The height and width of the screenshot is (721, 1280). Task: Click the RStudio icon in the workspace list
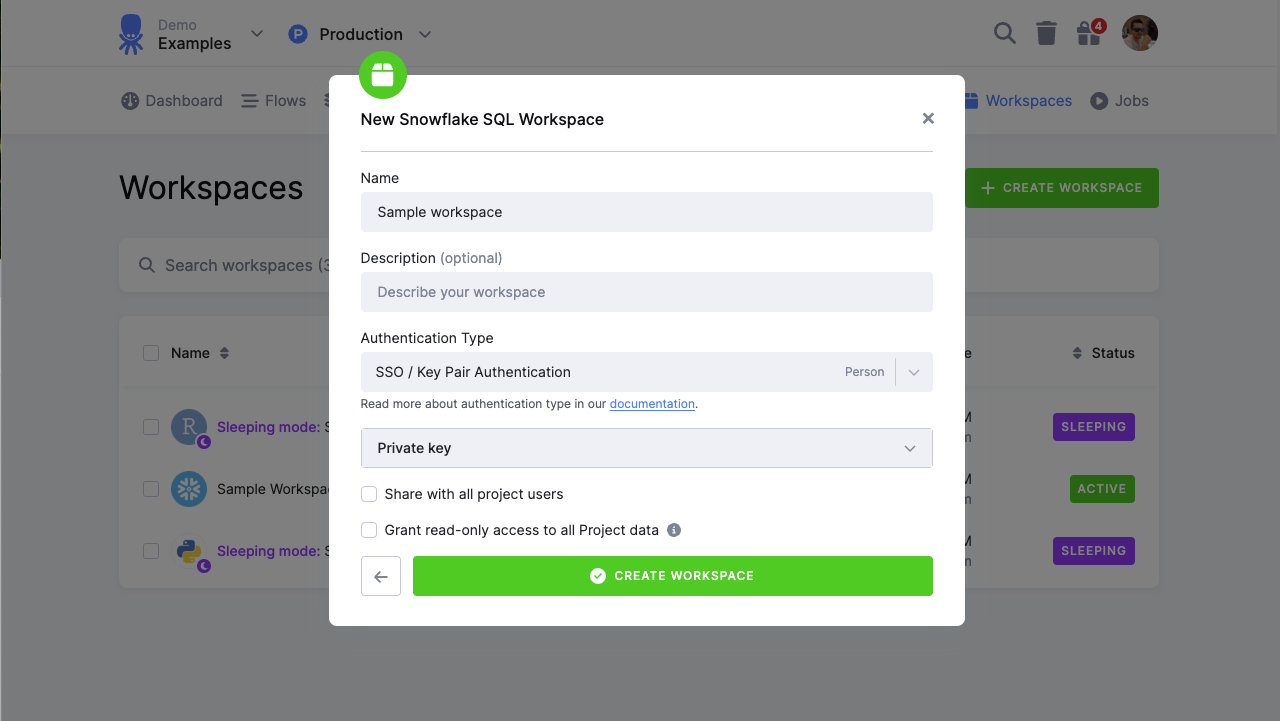point(188,426)
